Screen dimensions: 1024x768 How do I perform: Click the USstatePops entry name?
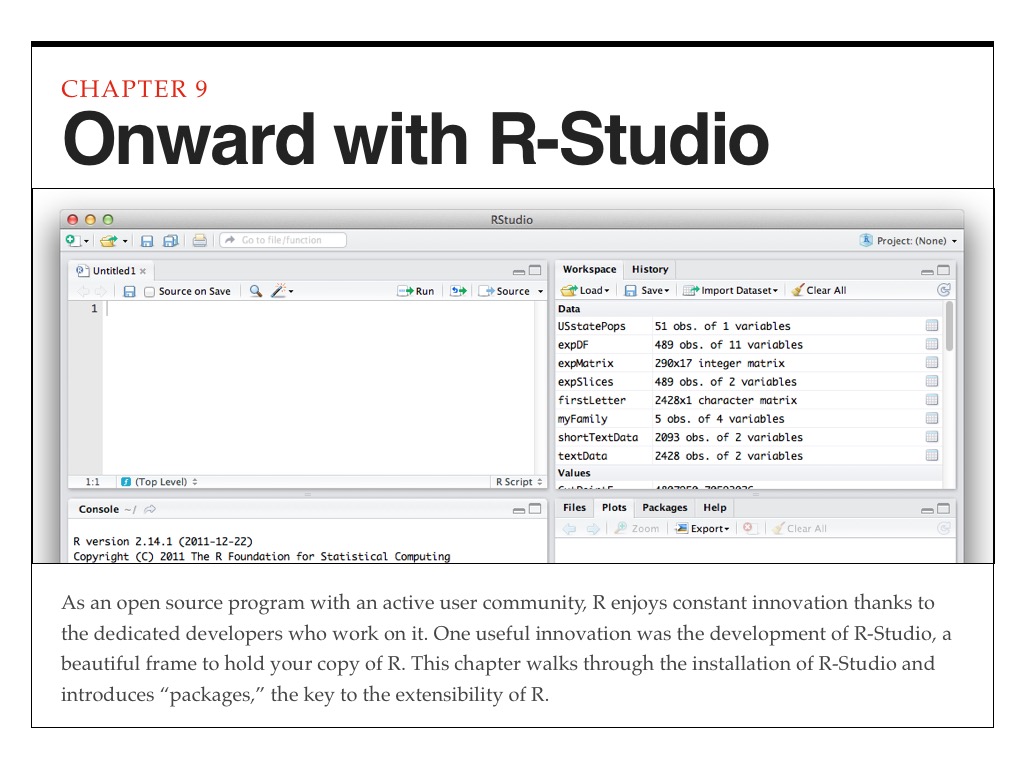(x=592, y=326)
